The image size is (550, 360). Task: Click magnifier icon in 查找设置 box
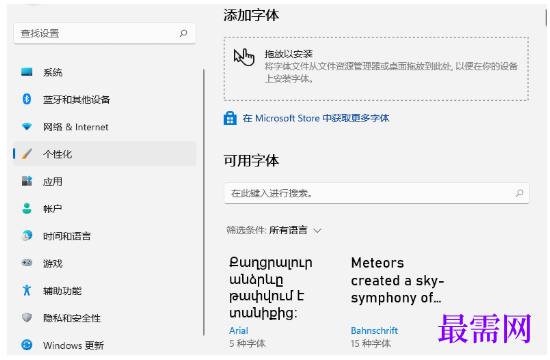(183, 33)
